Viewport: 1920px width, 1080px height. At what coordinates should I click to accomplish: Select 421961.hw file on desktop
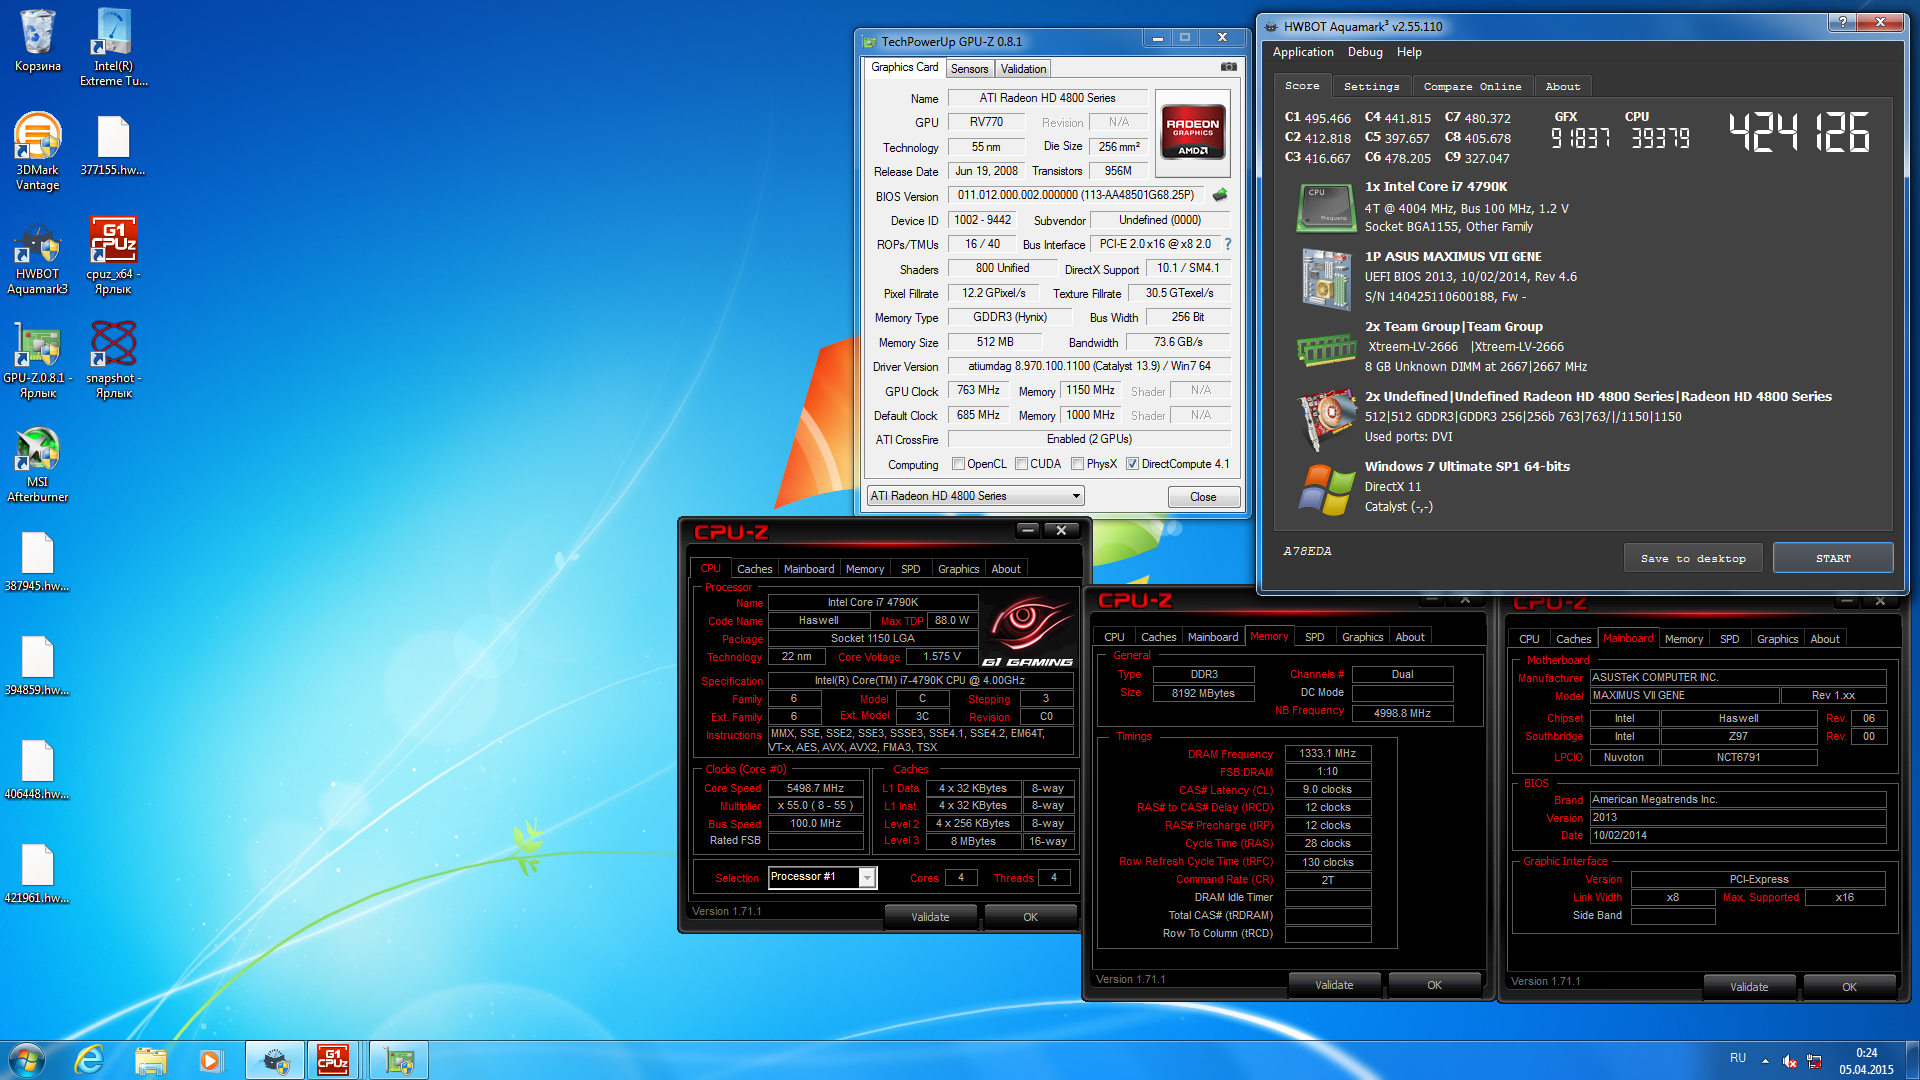point(37,874)
